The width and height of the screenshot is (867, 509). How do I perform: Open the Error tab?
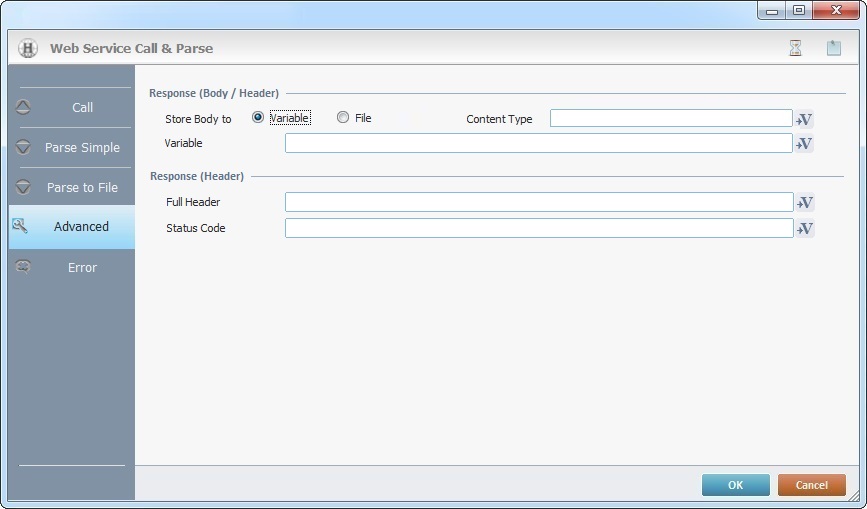click(82, 268)
